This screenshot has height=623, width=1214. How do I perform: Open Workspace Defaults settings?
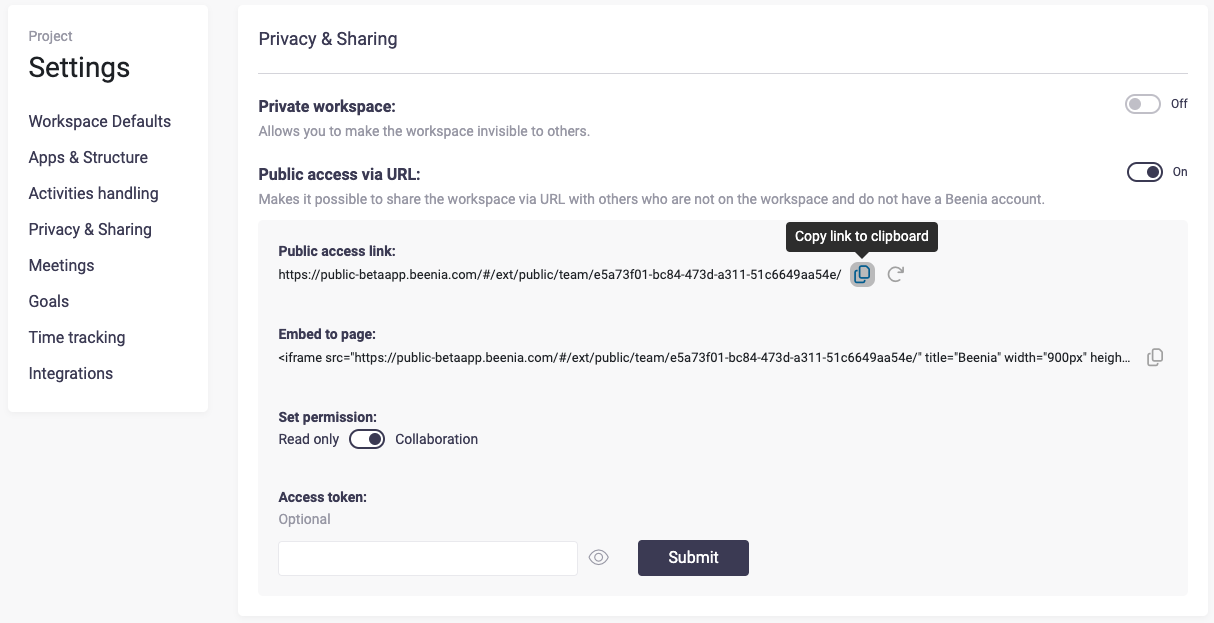point(99,121)
